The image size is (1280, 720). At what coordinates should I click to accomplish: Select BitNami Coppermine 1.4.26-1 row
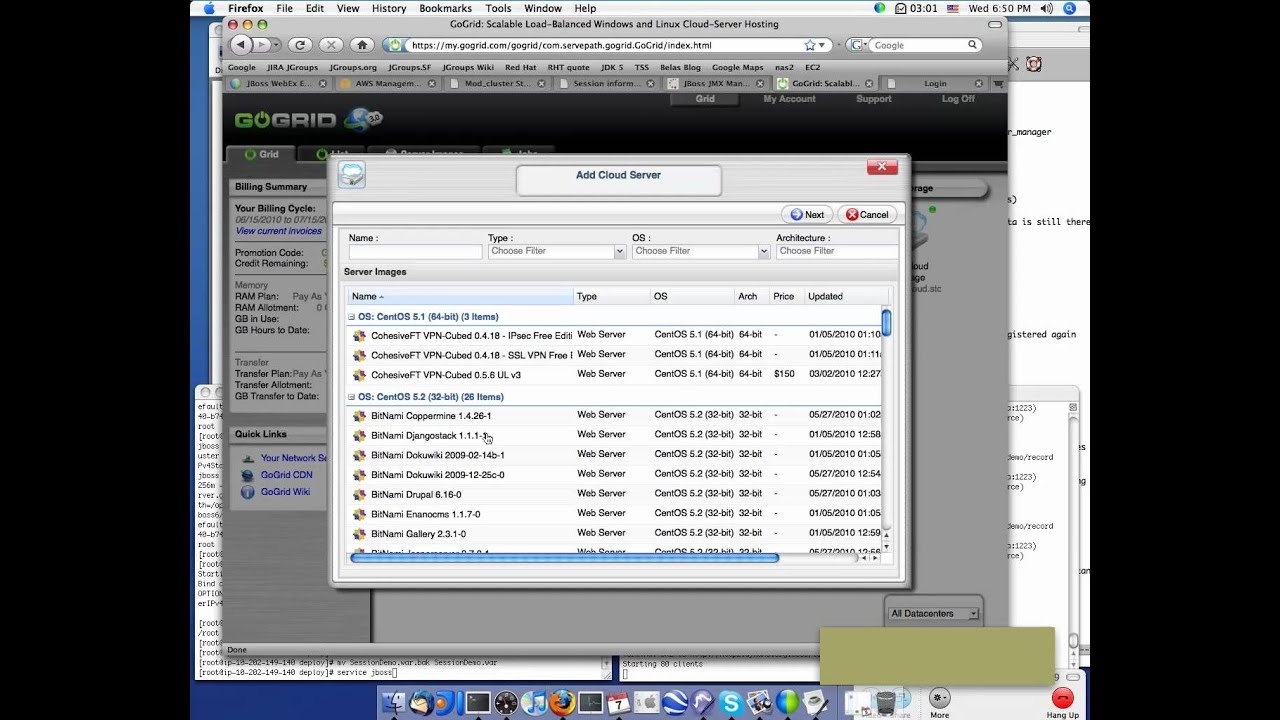click(x=615, y=415)
